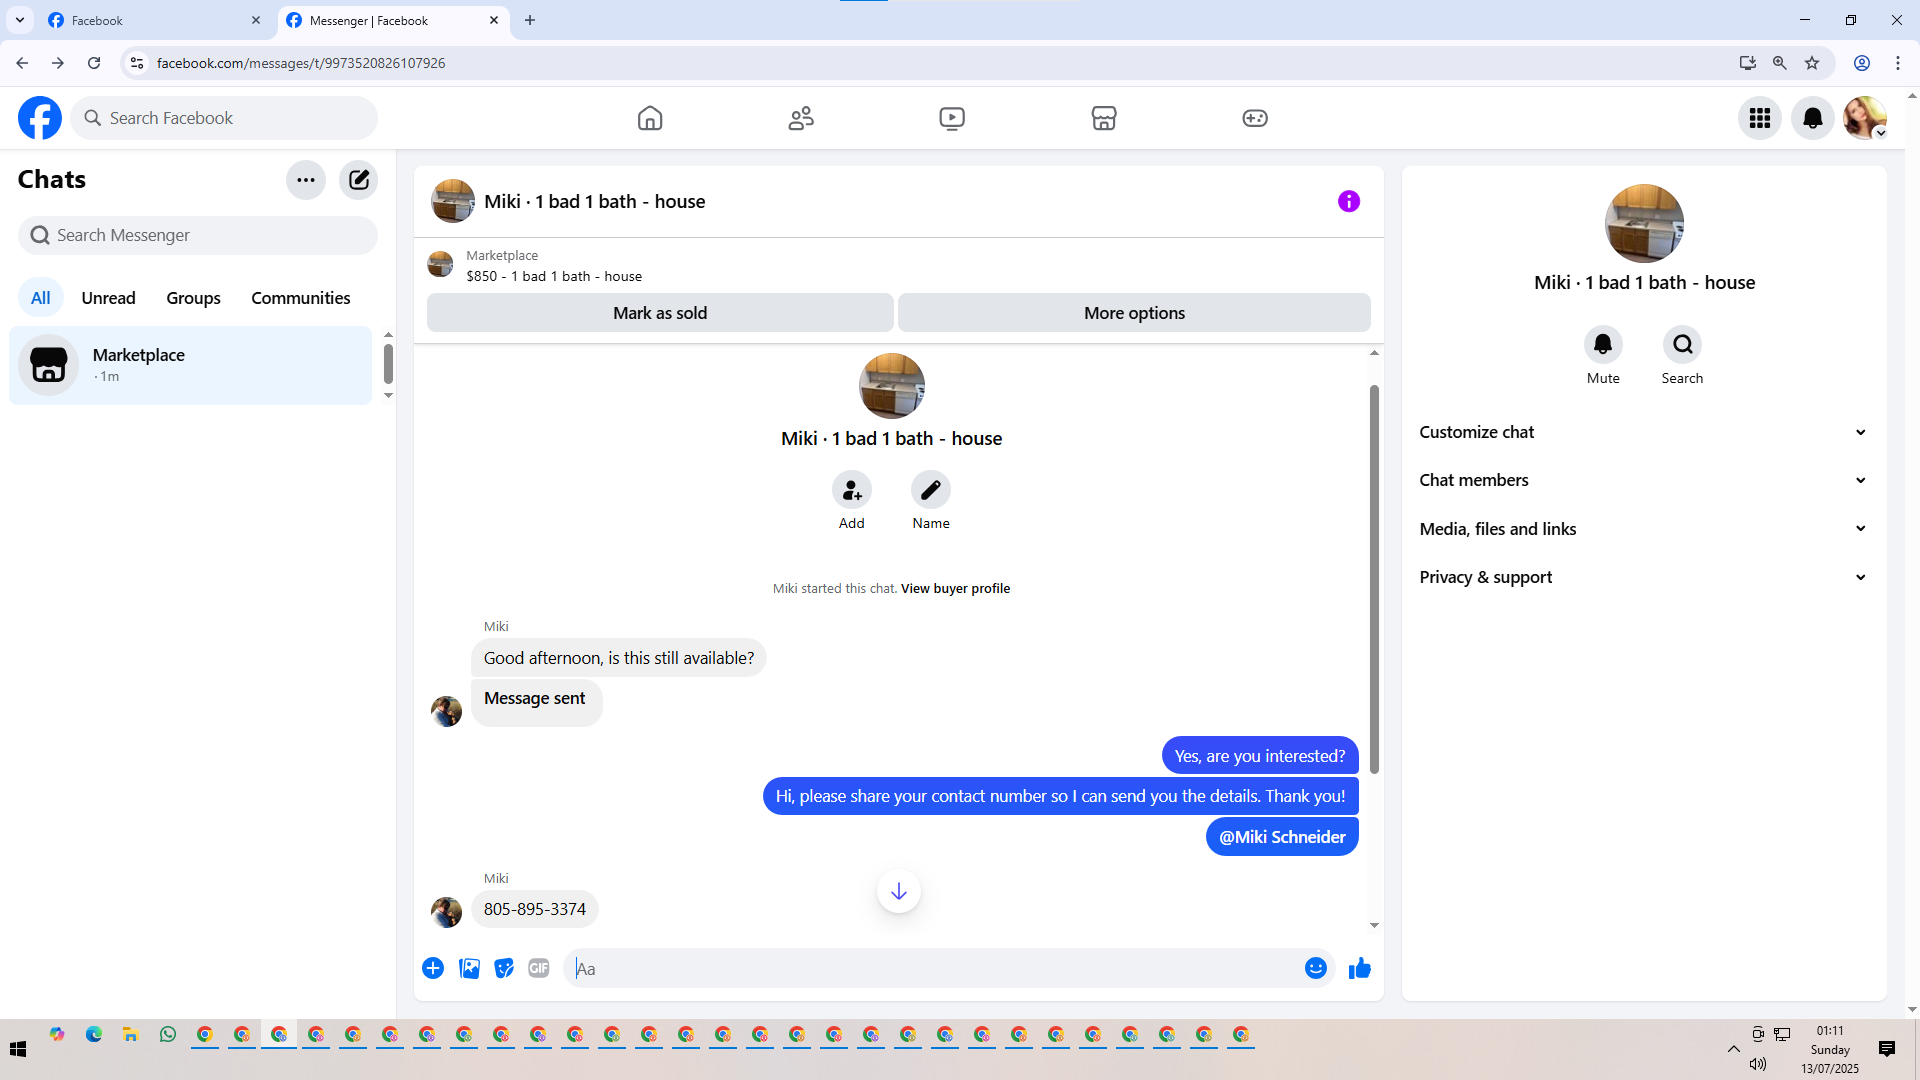
Task: Open Marketplace from top navigation
Action: click(x=1103, y=118)
